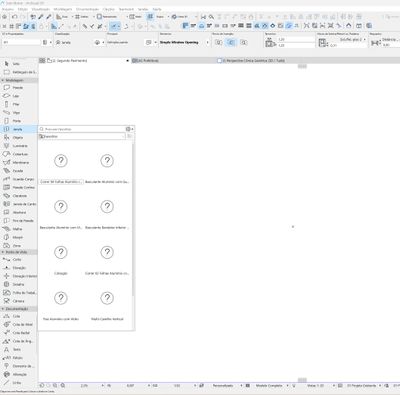This screenshot has height=395, width=400.
Task: Open the Documentação menu
Action: (87, 9)
